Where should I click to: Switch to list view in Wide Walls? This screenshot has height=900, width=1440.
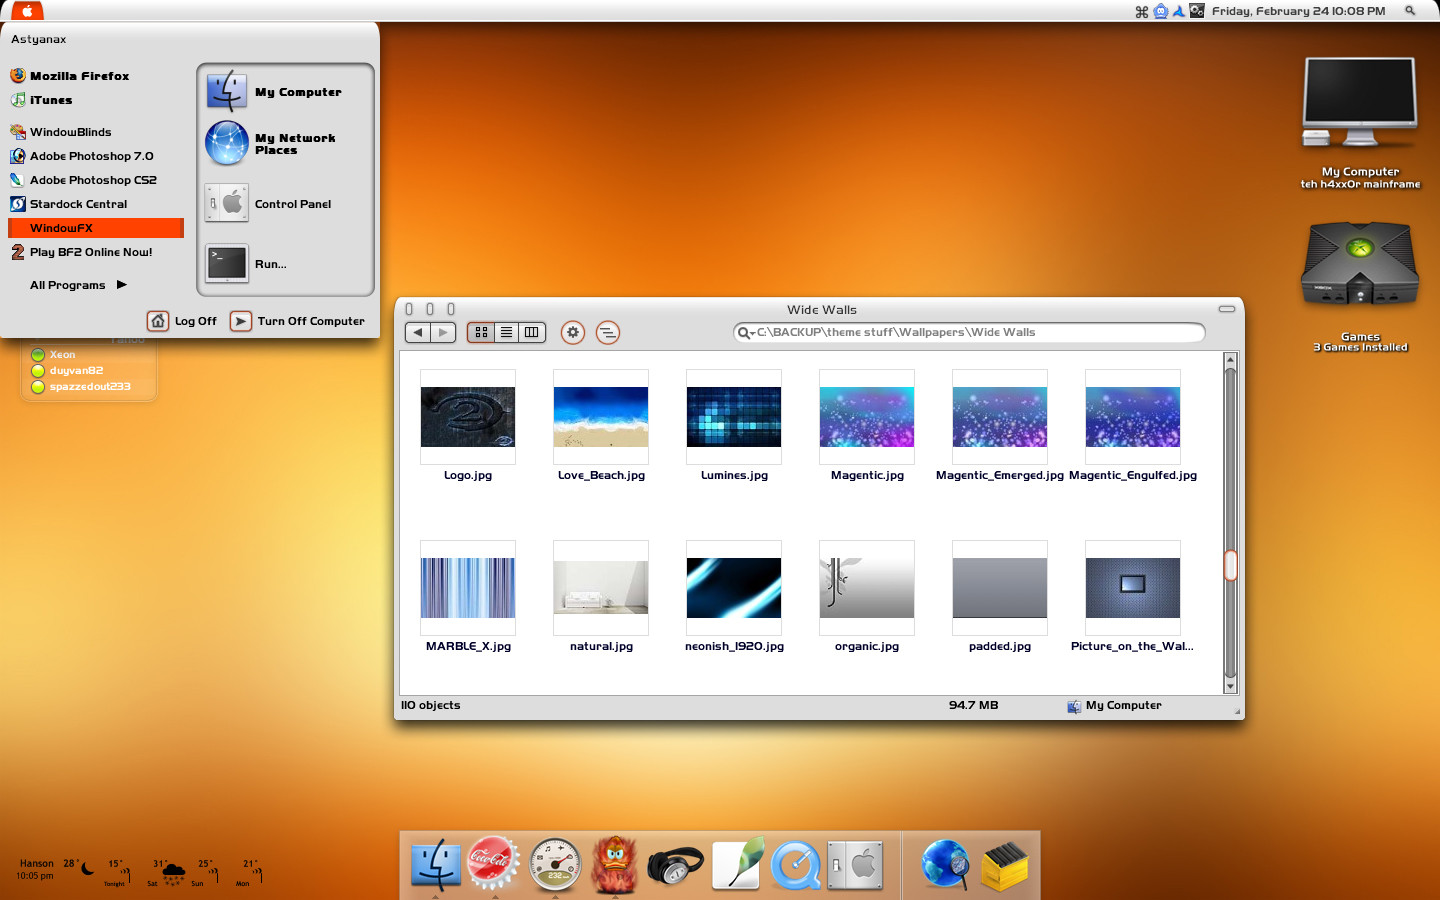[507, 333]
